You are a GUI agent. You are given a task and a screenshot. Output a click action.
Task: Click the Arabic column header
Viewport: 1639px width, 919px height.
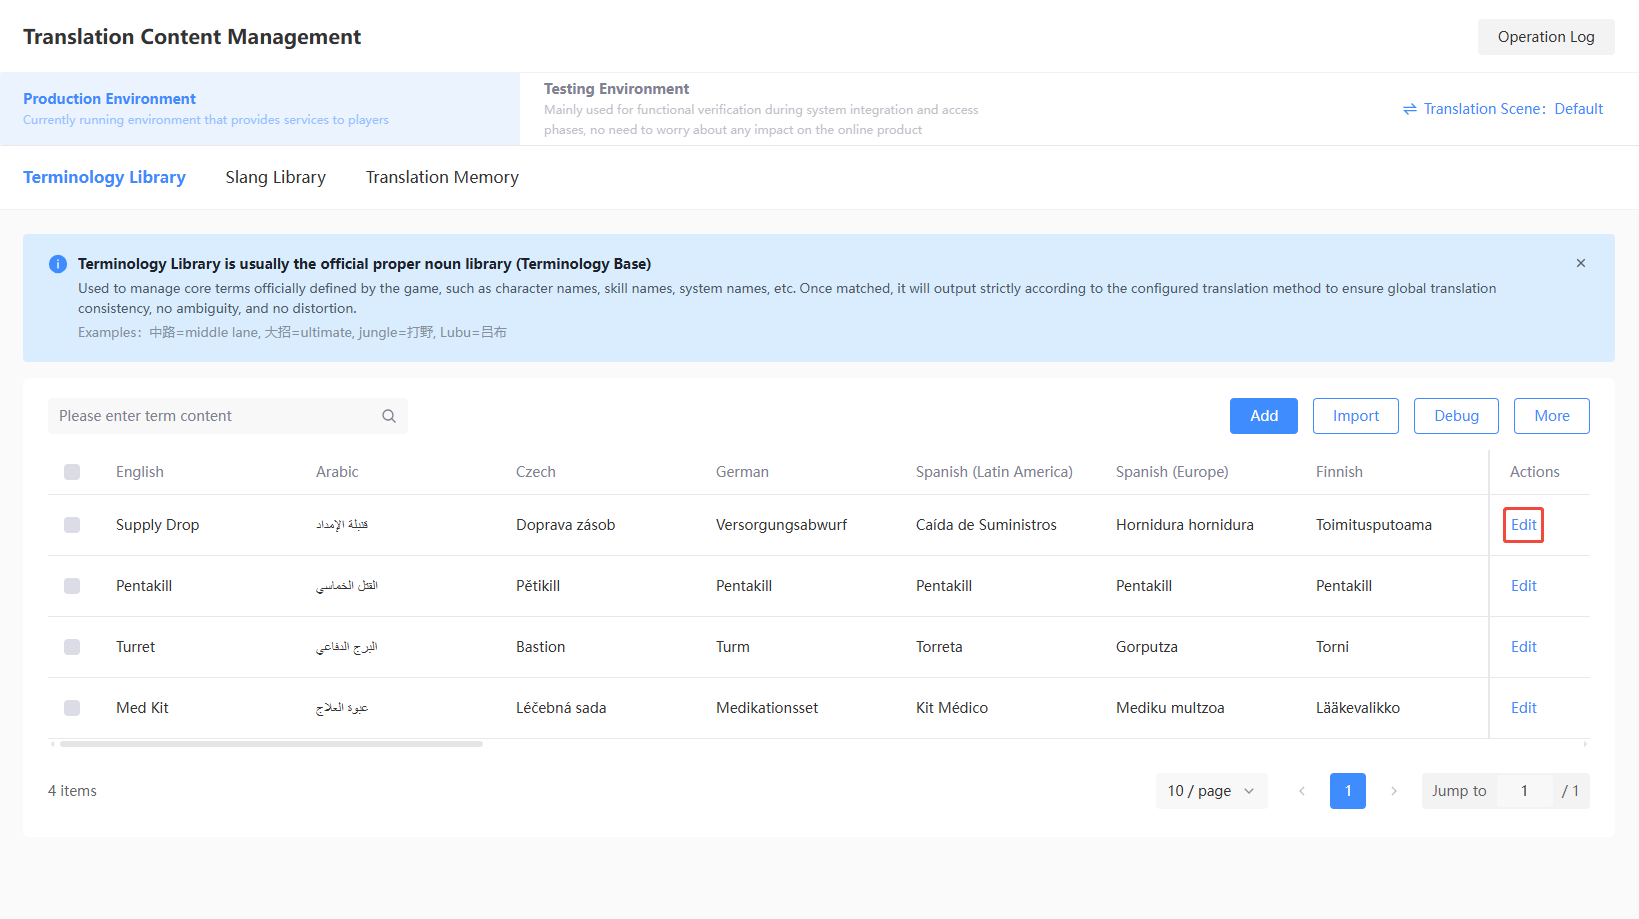point(337,472)
